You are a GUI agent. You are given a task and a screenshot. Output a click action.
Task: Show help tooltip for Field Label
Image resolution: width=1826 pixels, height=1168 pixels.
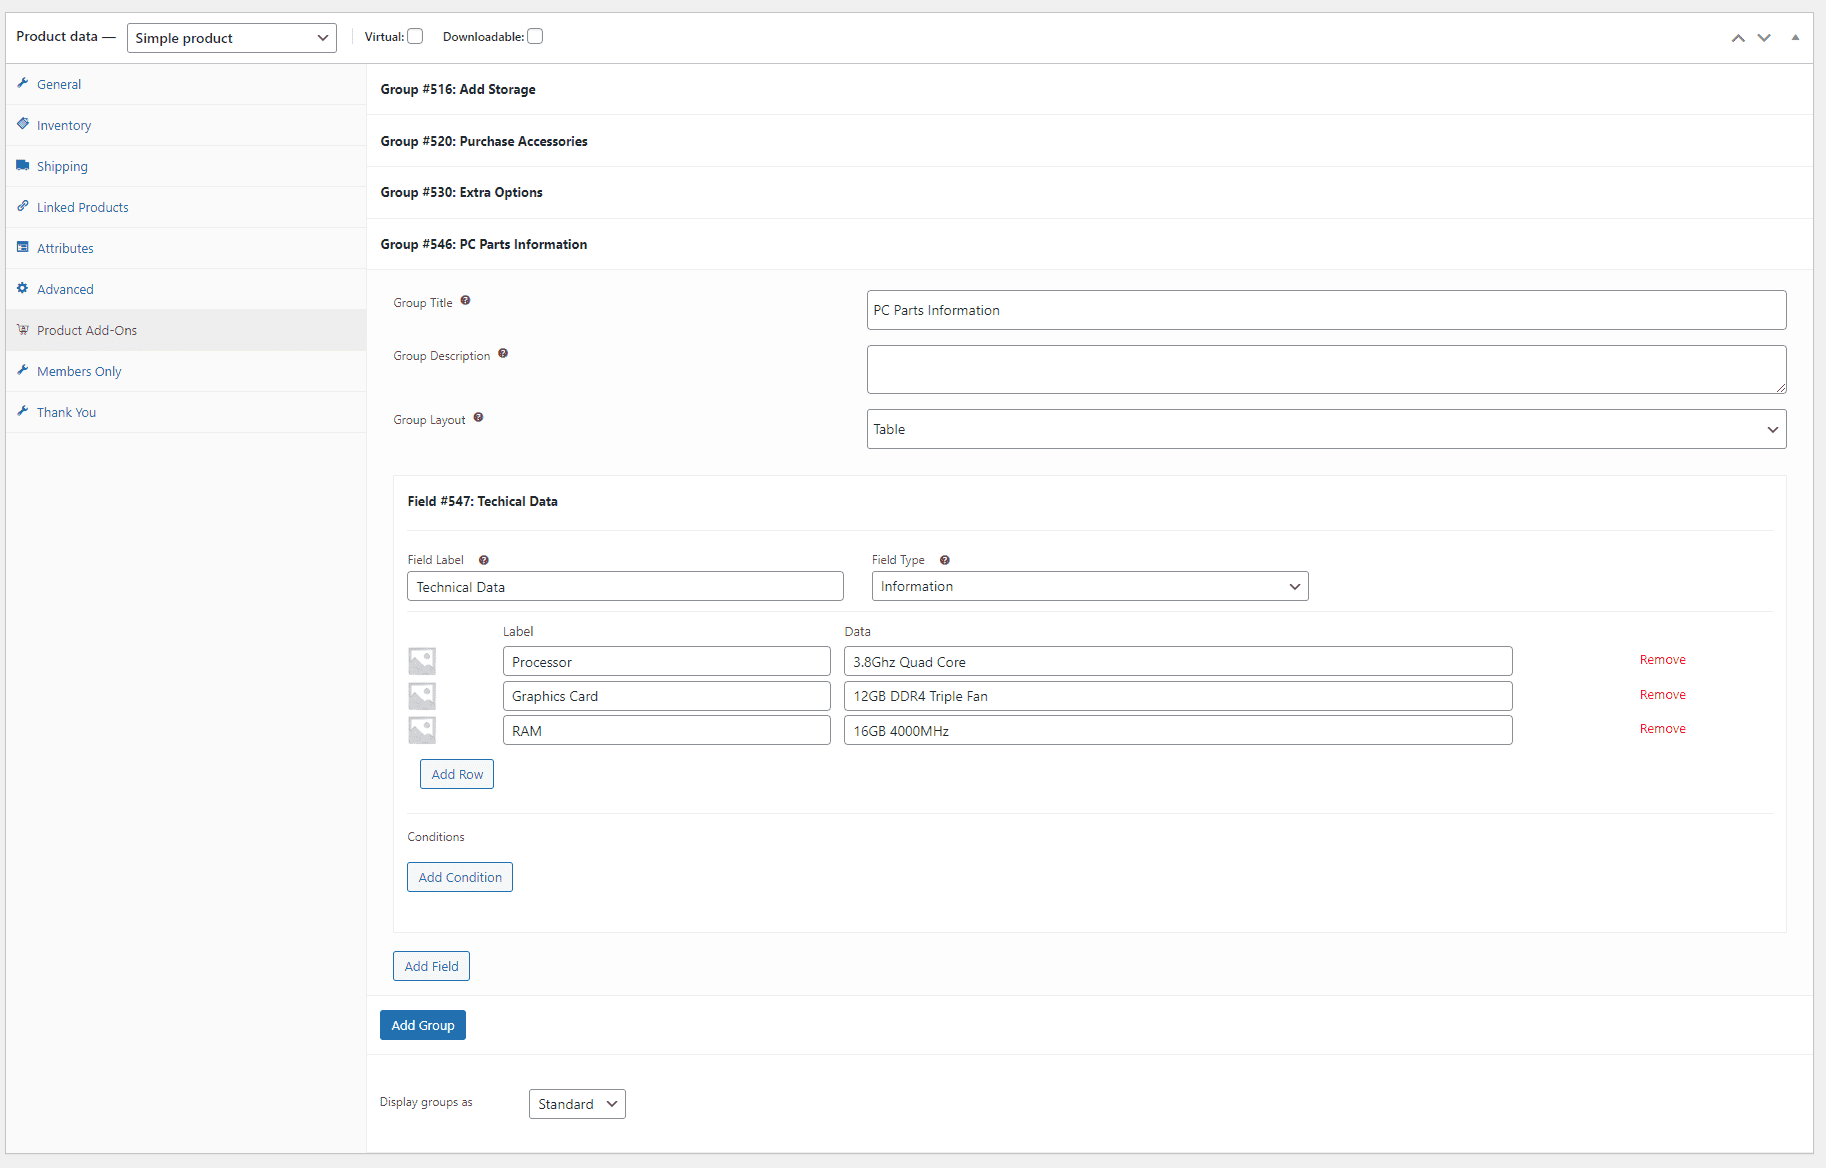(484, 560)
